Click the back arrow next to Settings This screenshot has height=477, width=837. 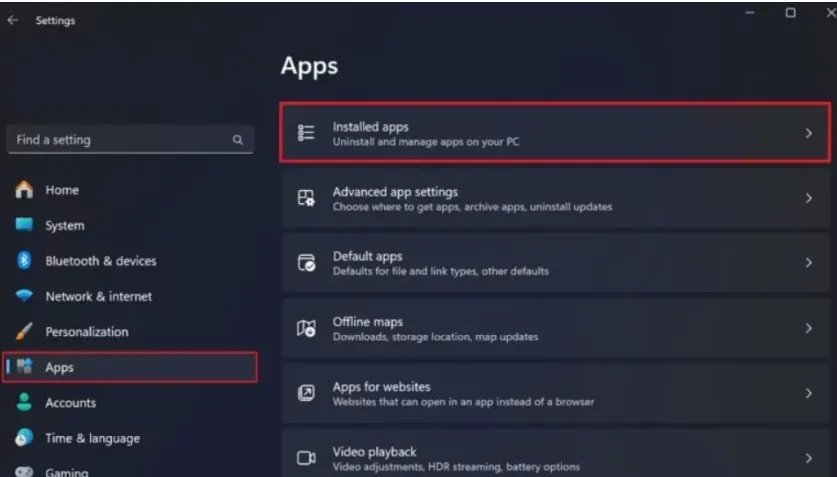point(13,20)
